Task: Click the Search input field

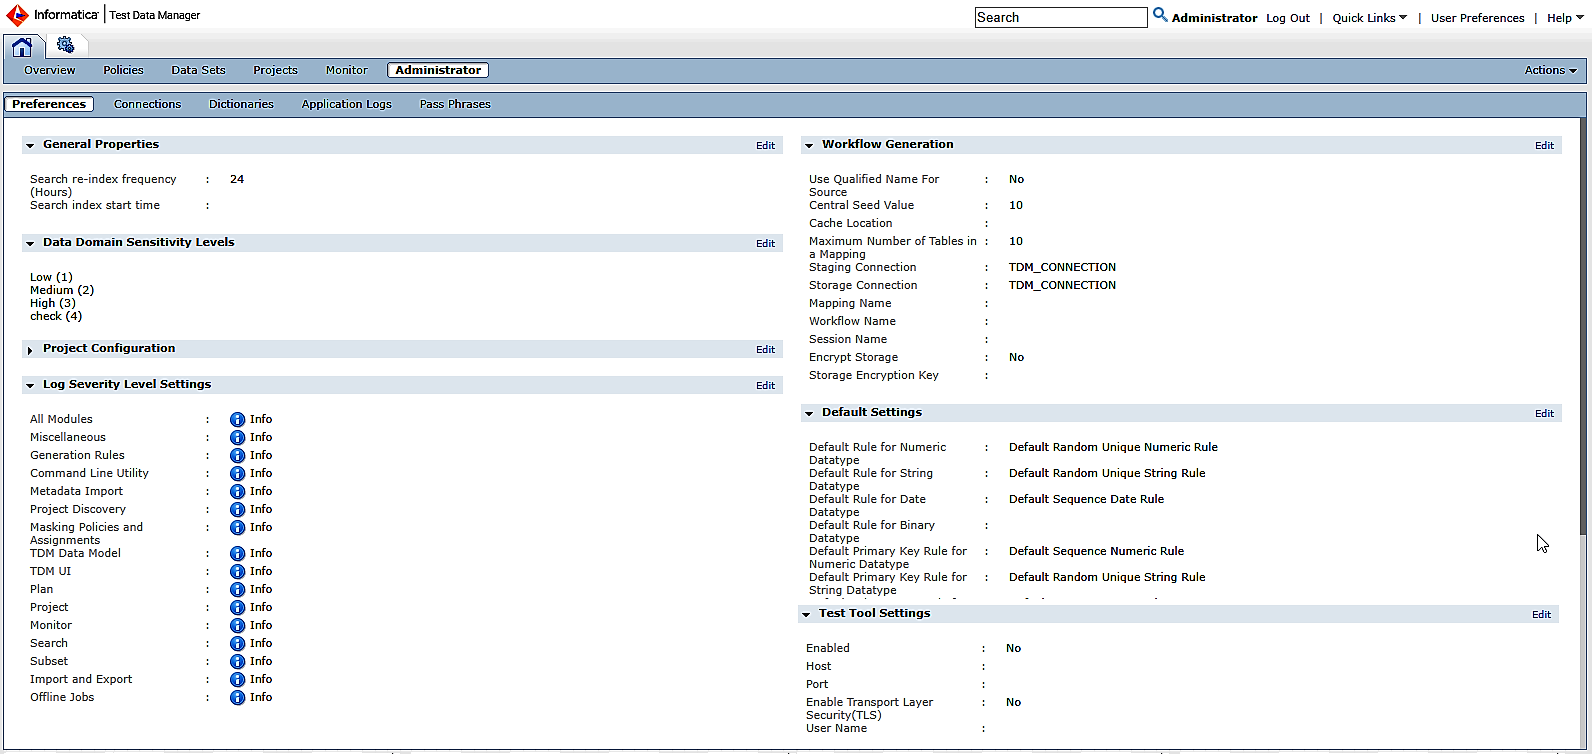Action: (x=1060, y=18)
